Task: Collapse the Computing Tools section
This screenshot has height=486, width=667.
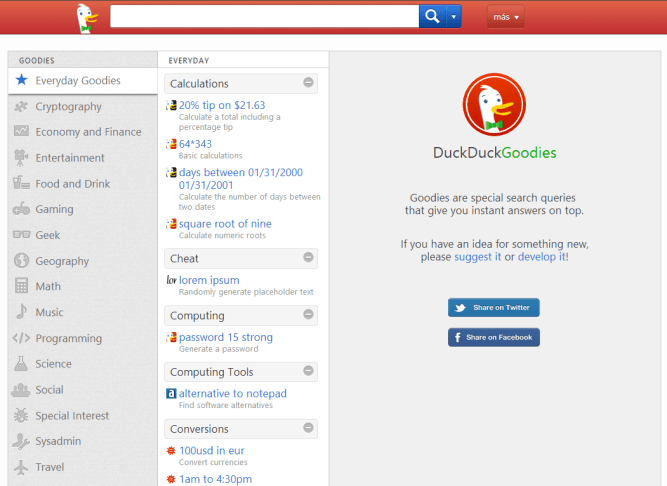Action: (308, 371)
